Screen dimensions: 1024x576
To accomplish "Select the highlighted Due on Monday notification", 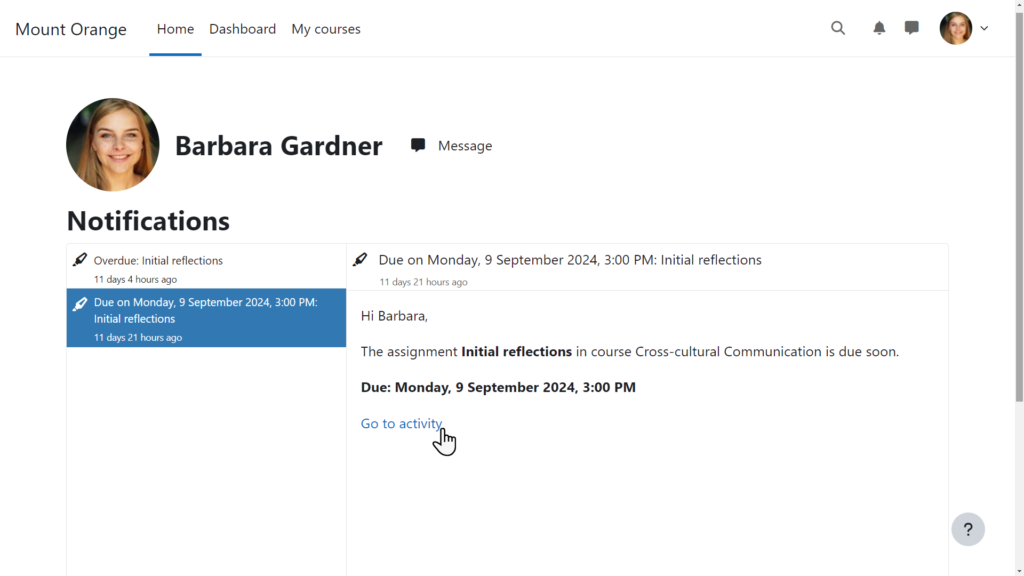I will coord(200,317).
